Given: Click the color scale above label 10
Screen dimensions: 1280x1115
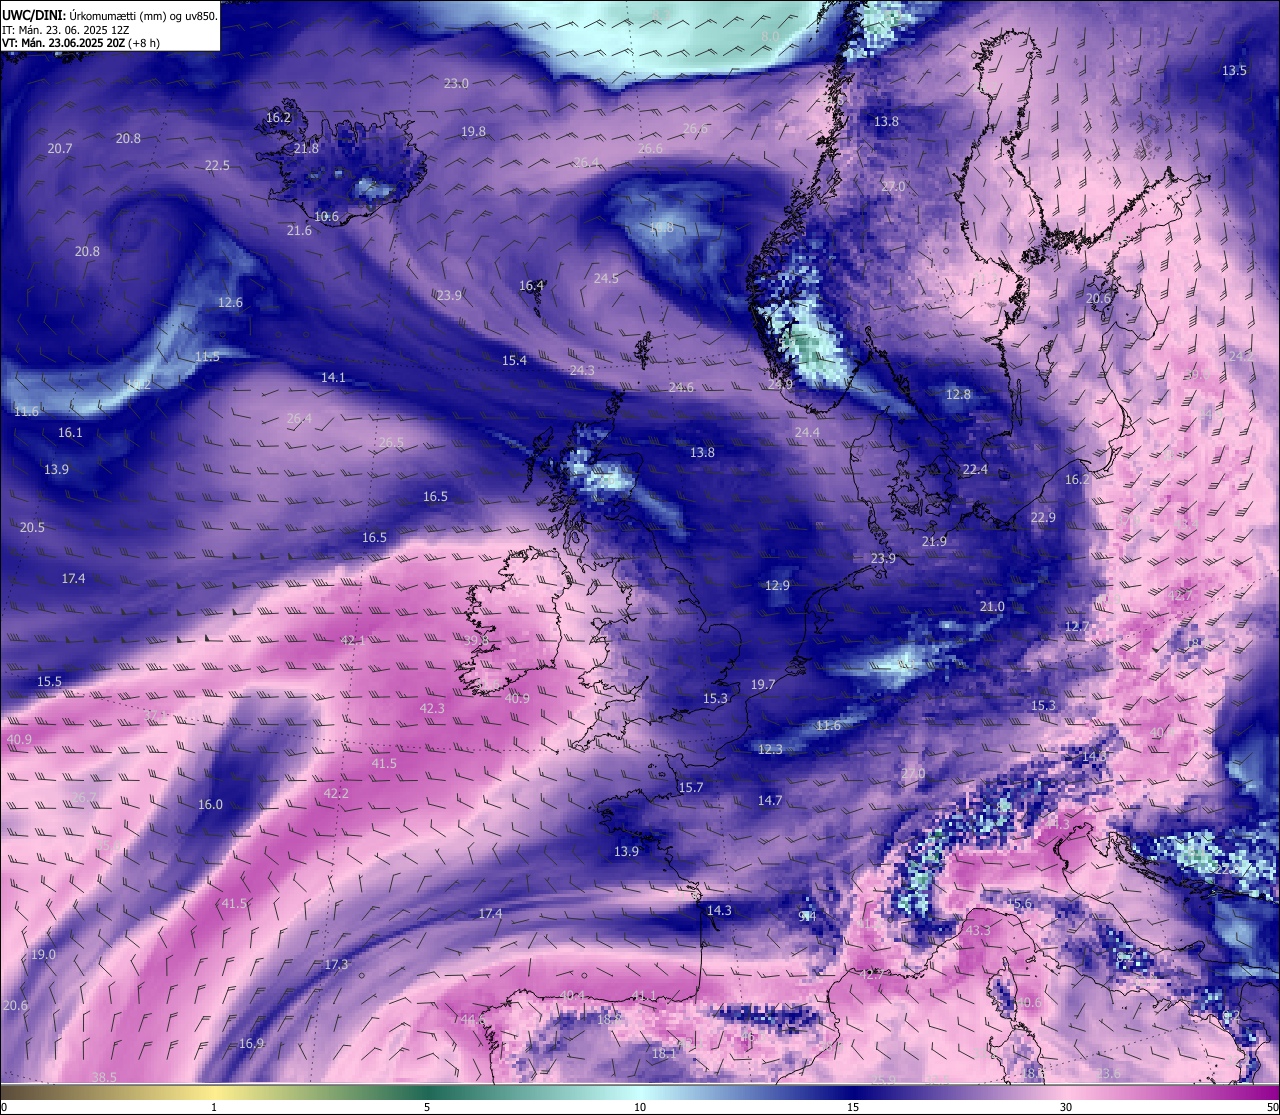Looking at the screenshot, I should [x=640, y=1091].
